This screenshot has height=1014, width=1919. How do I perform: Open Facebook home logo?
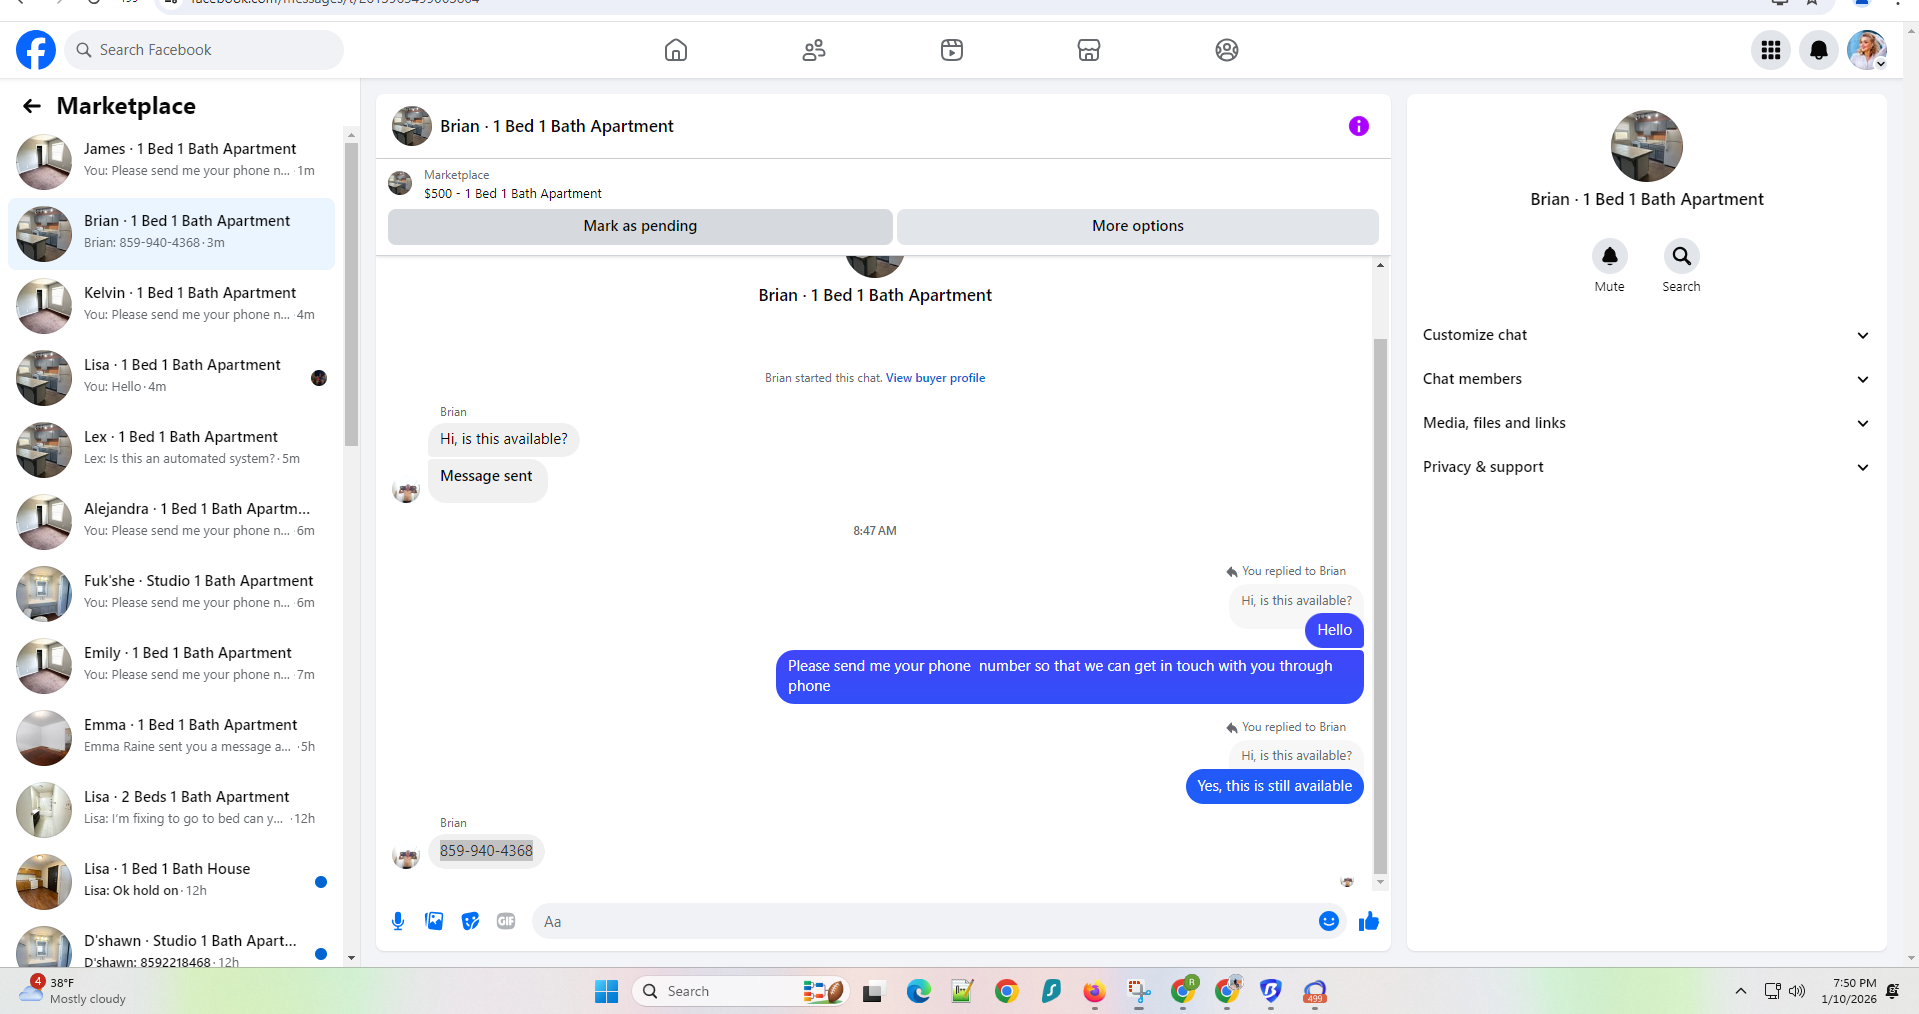[36, 50]
